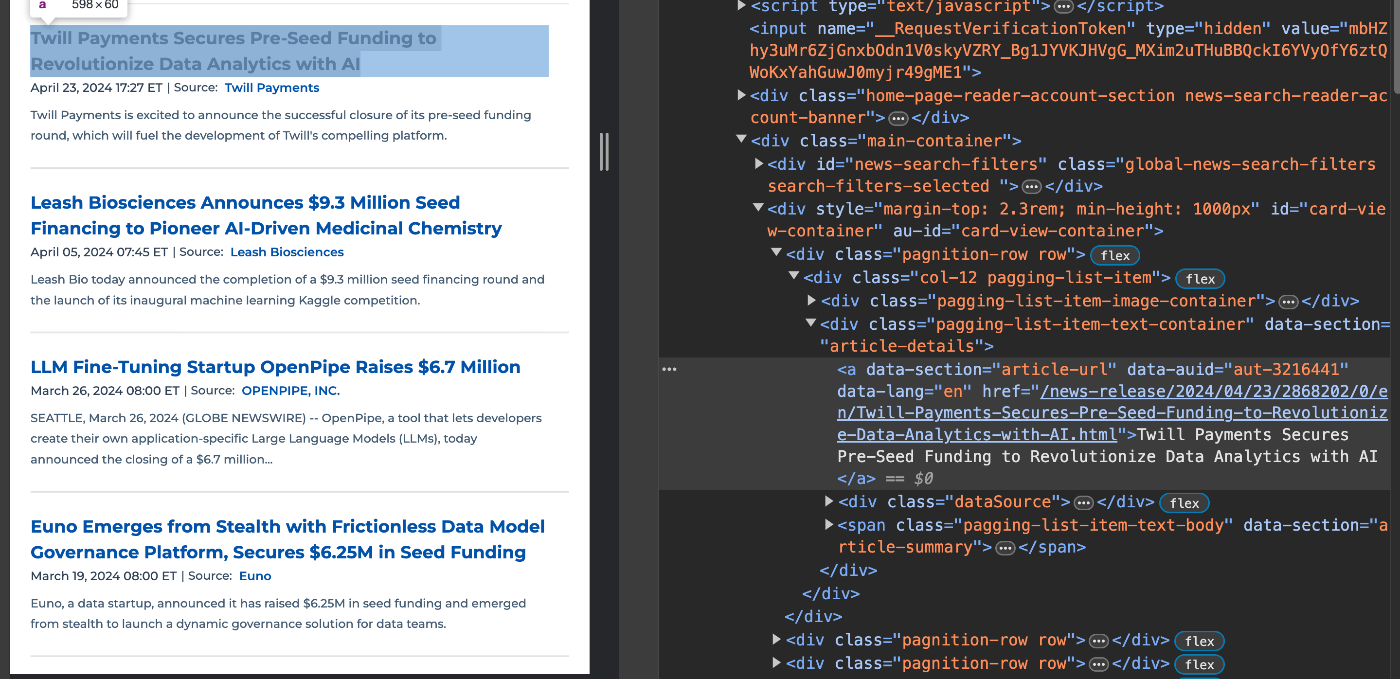The image size is (1400, 679).
Task: Click the 598 × 60 element size tooltip
Action: (x=78, y=6)
